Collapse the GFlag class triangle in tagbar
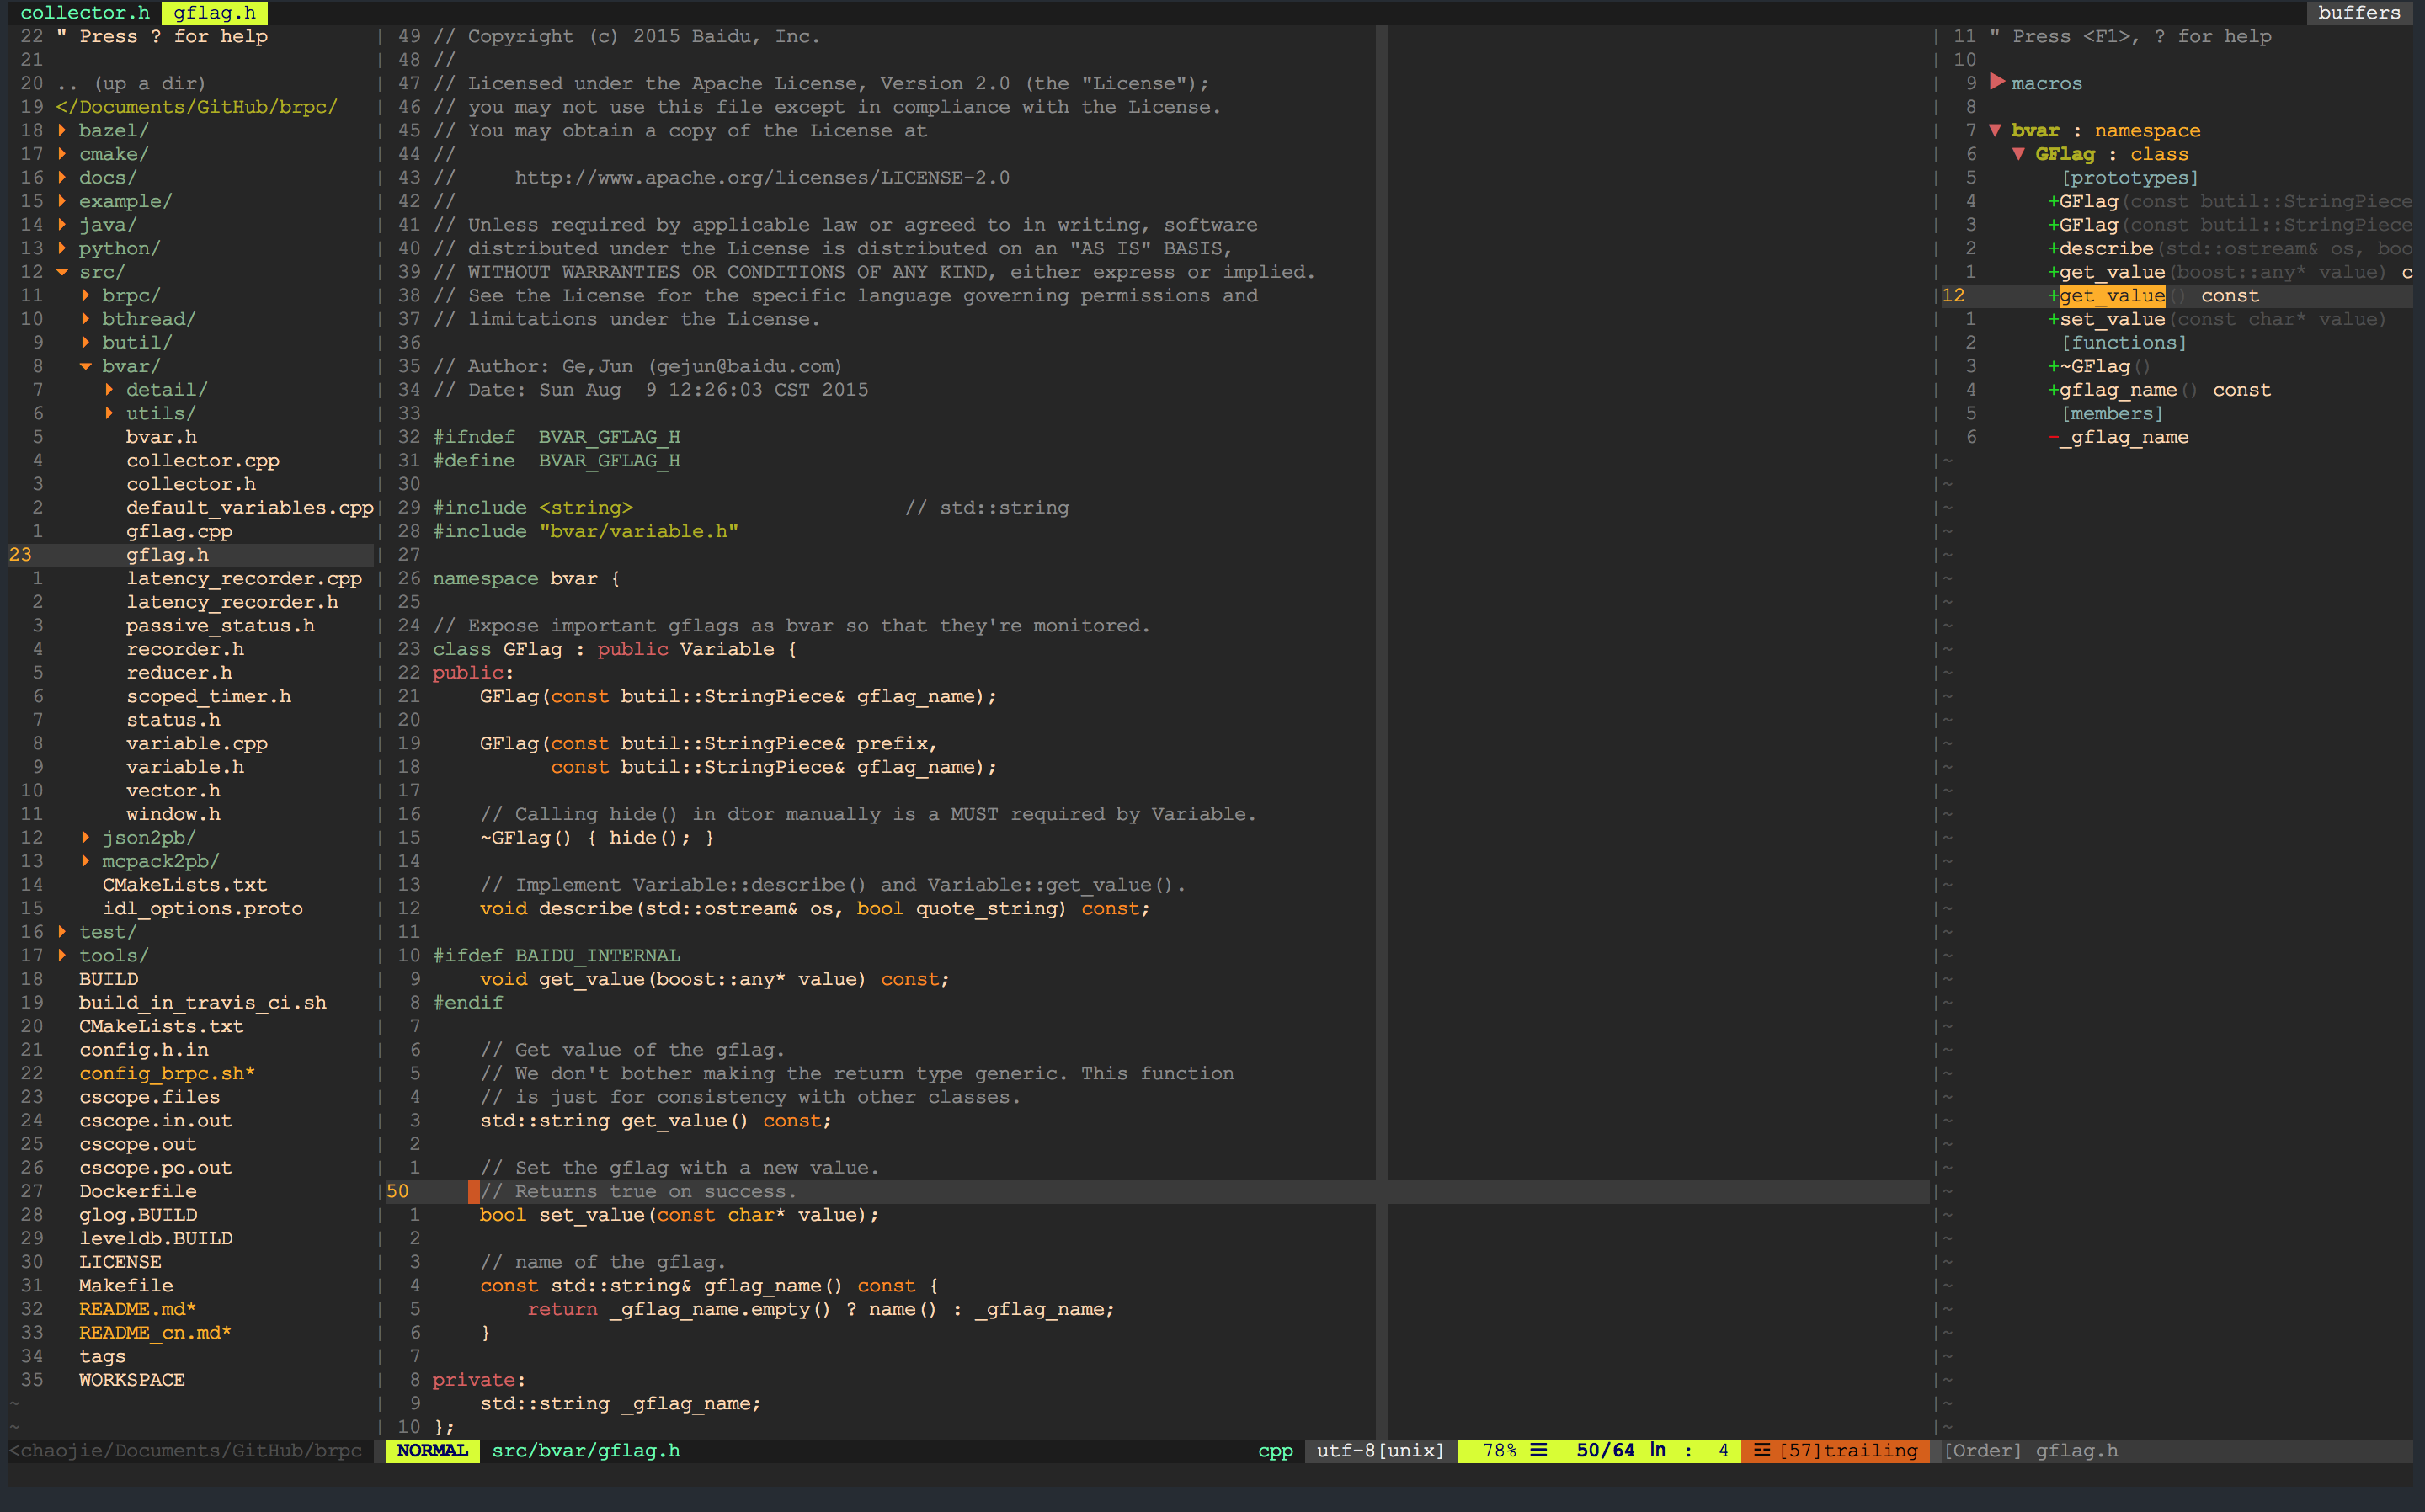Screen dimensions: 2425x1512 pyautogui.click(x=2018, y=154)
